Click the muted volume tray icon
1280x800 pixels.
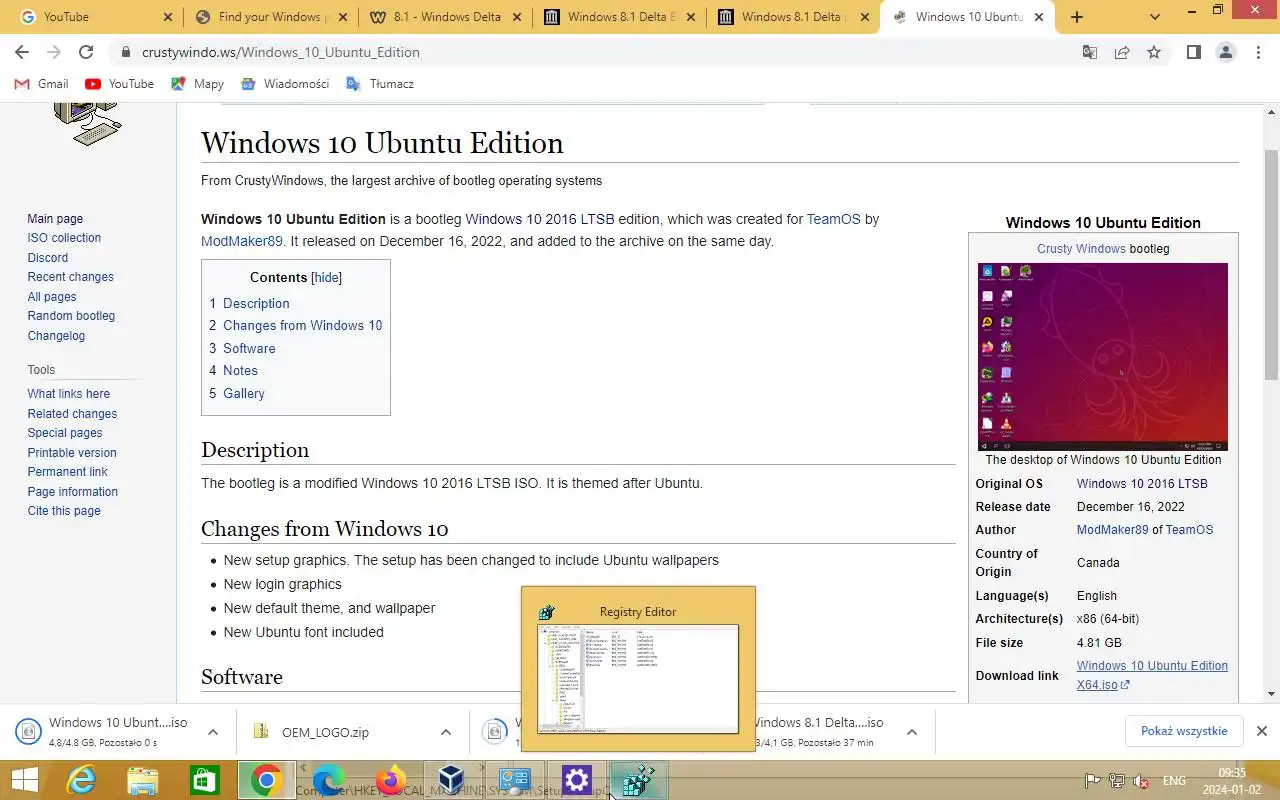1141,781
